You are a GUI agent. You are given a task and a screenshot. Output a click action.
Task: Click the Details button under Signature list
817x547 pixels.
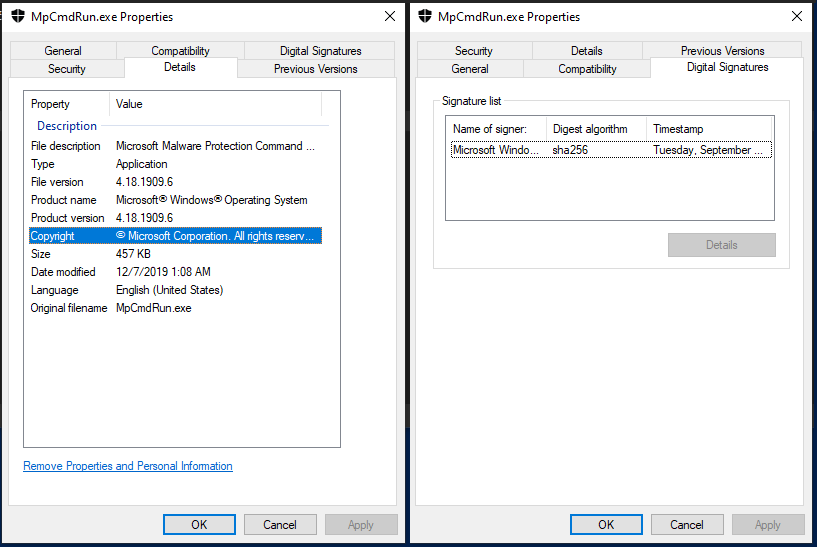tap(722, 245)
